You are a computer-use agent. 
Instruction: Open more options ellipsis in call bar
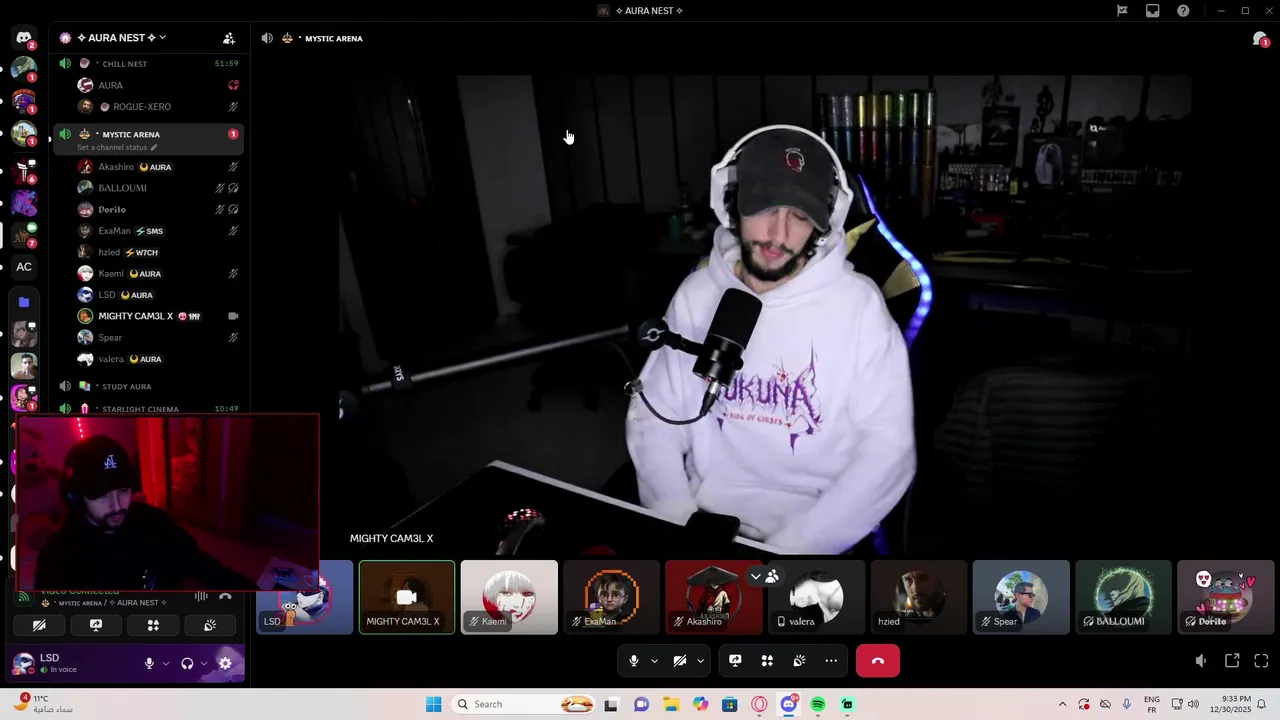831,661
